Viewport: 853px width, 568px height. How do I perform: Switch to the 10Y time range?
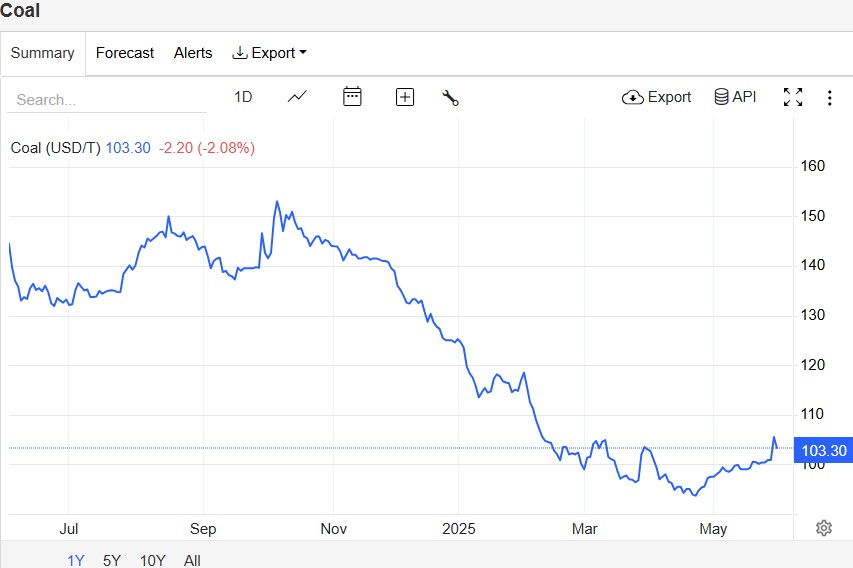pos(152,560)
